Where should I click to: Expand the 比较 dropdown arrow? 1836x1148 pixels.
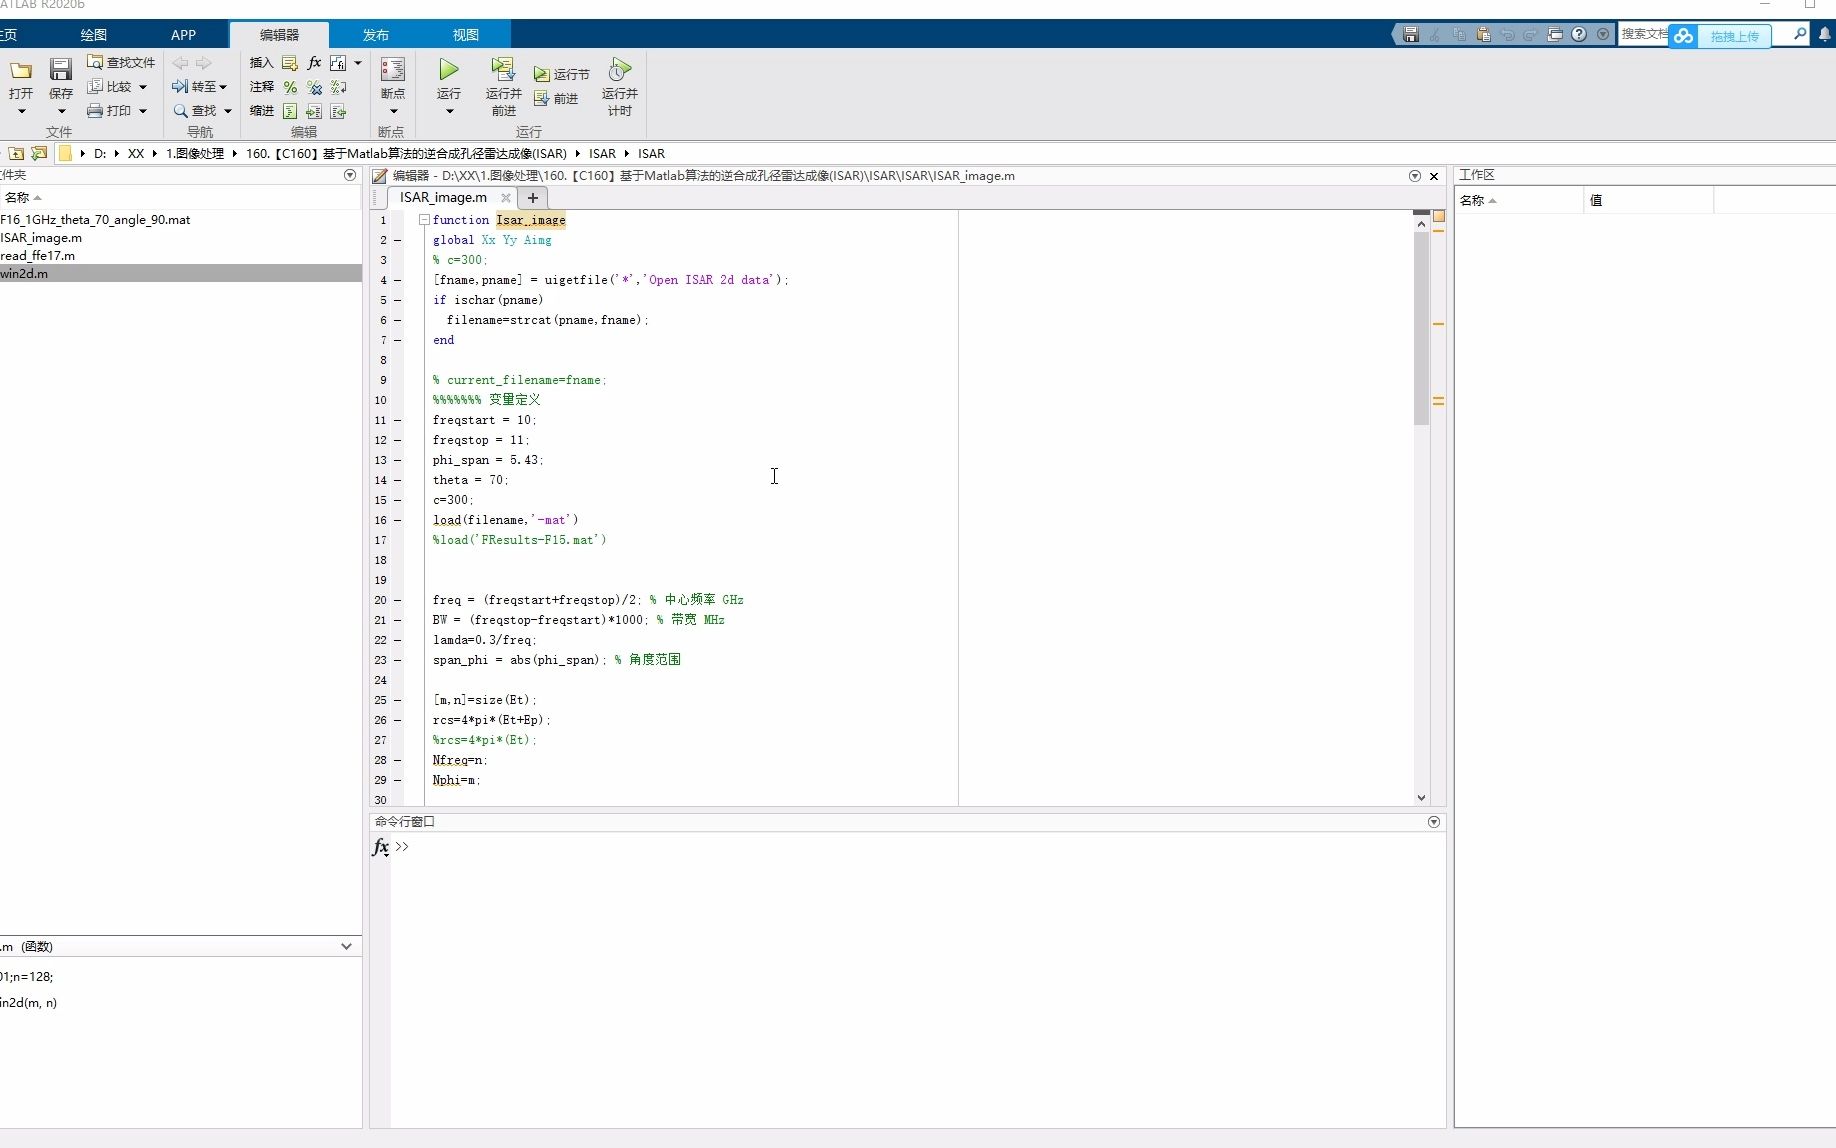[143, 87]
